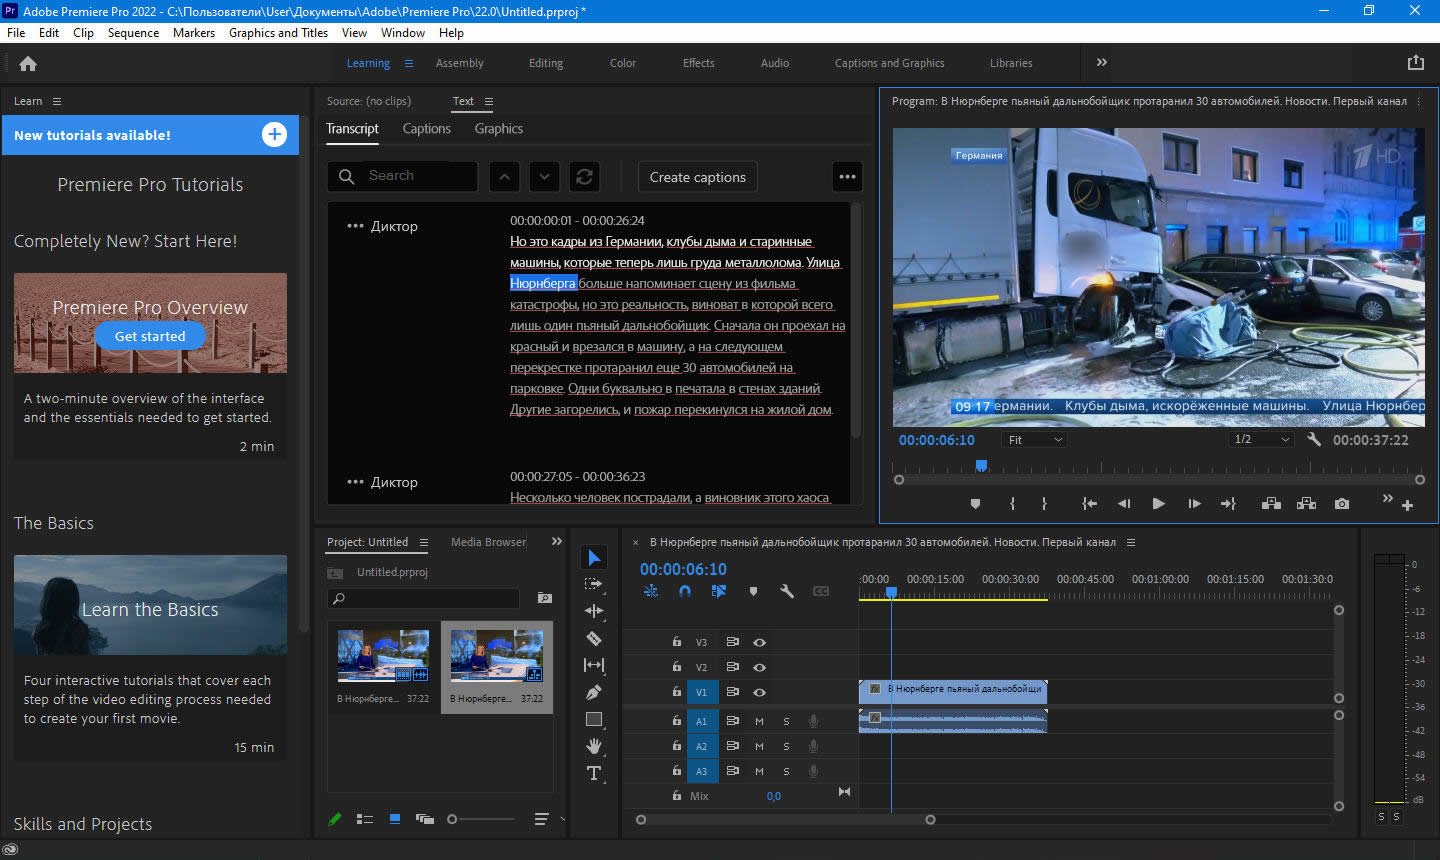Image resolution: width=1440 pixels, height=860 pixels.
Task: Select the Razor tool
Action: (594, 638)
